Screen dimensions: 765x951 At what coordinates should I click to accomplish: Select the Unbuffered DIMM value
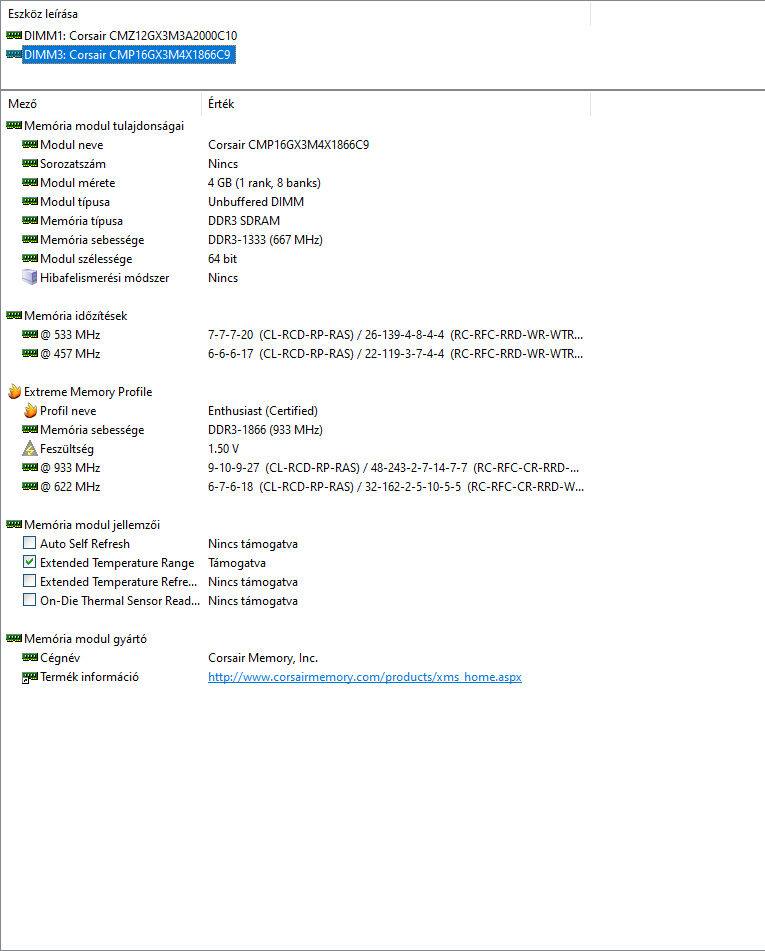click(x=256, y=202)
